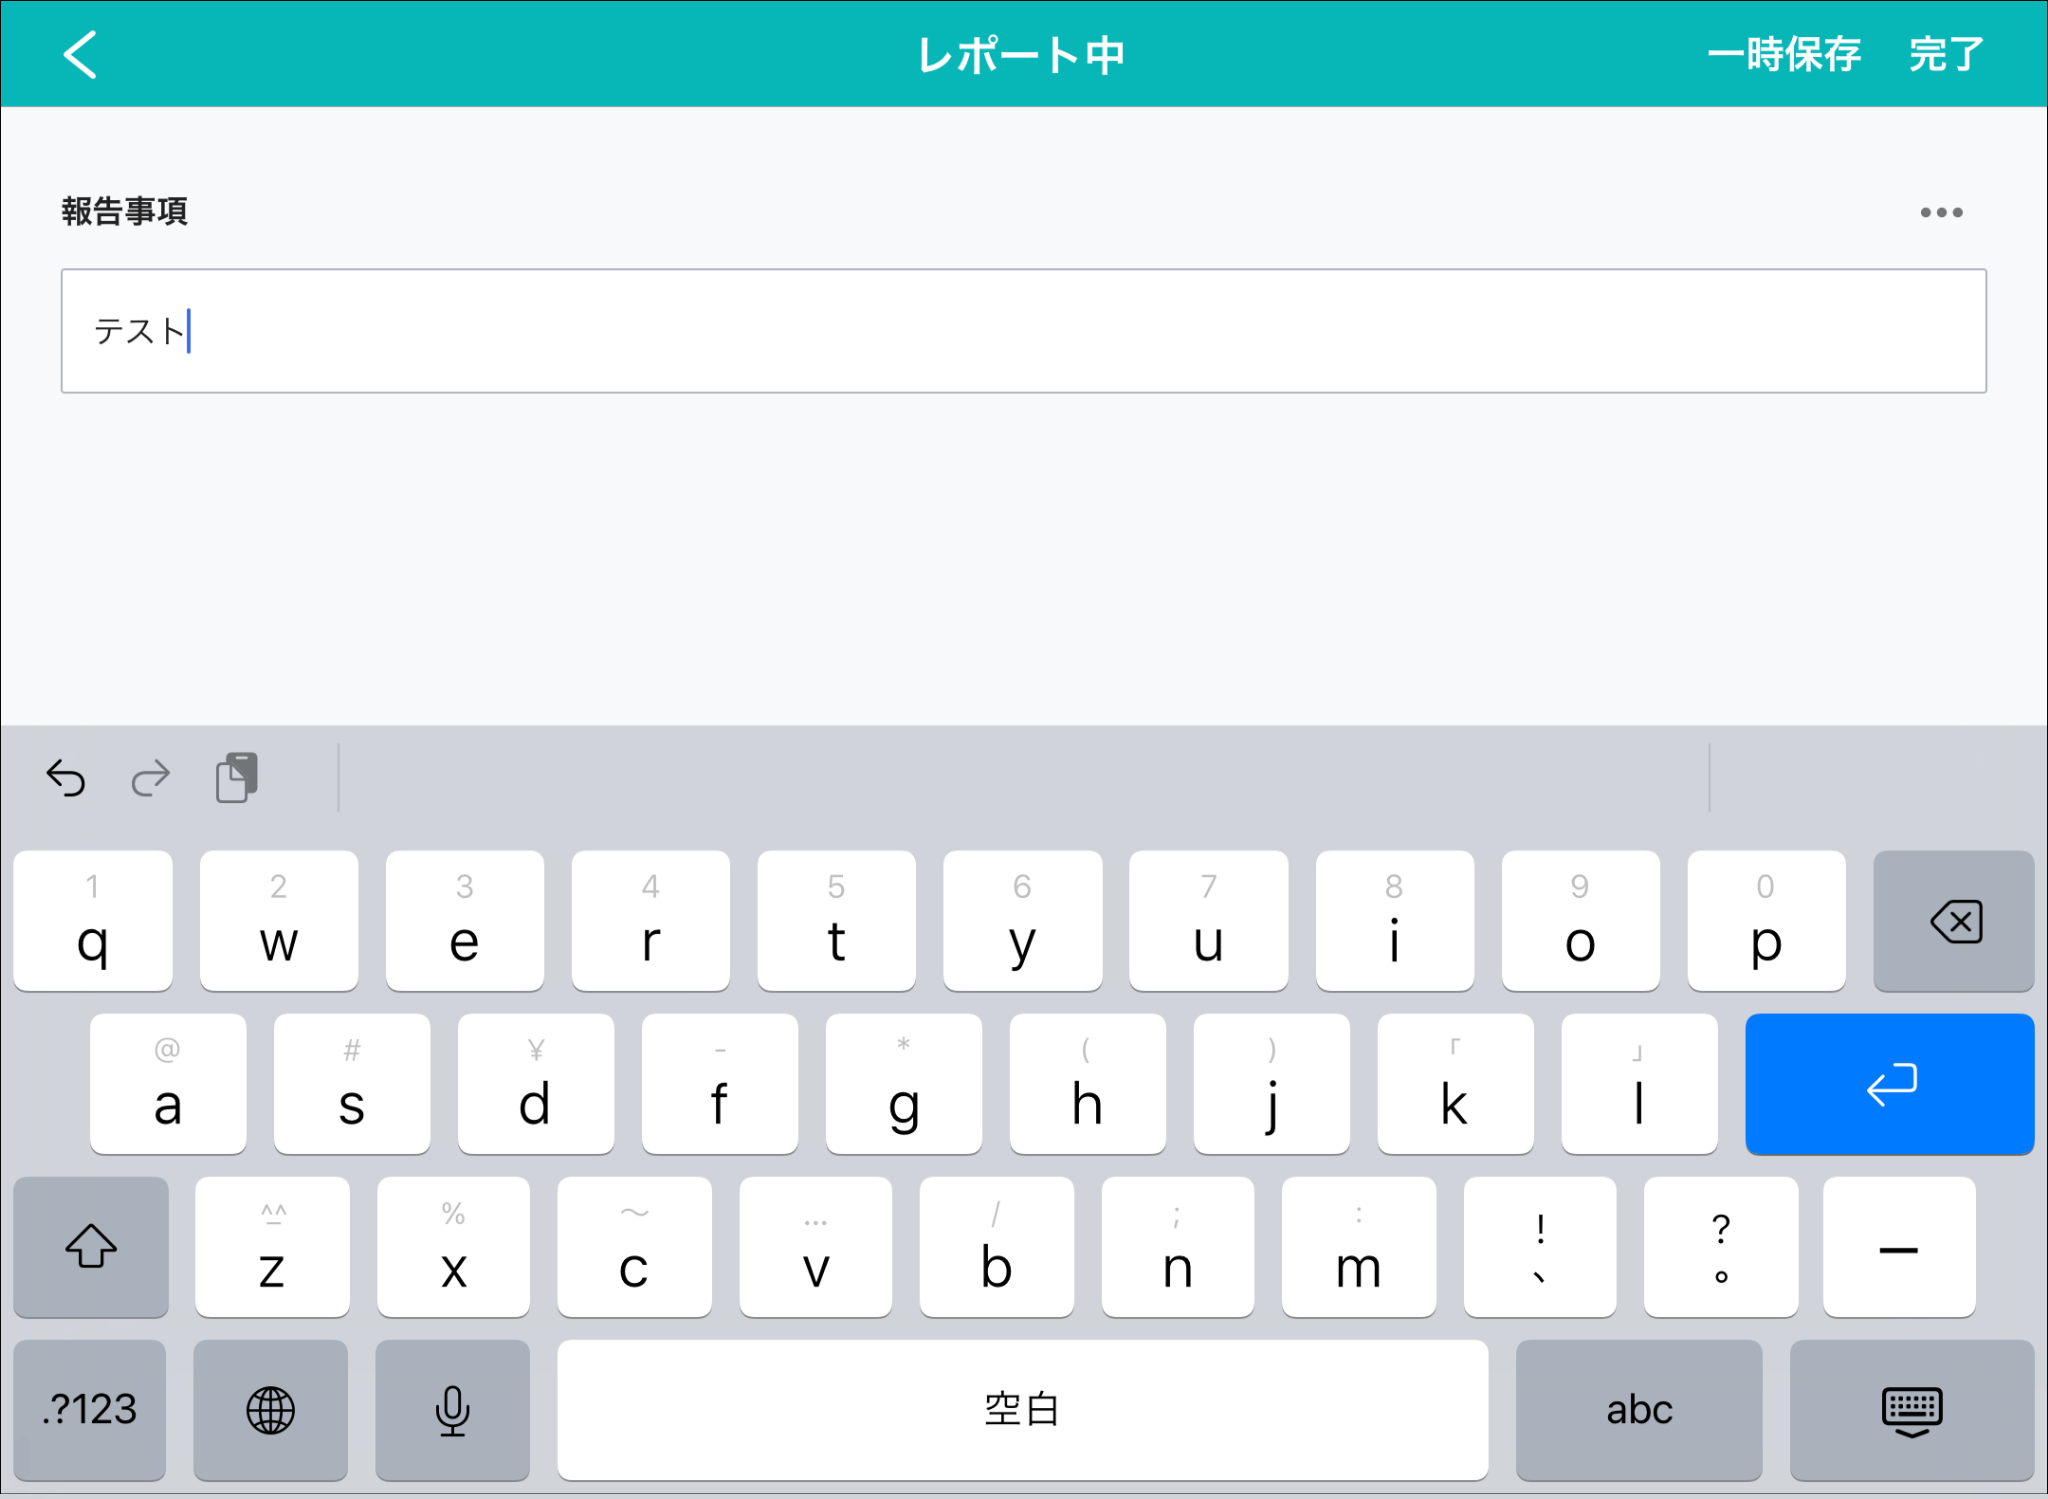Tap the globe language switch key
The image size is (2048, 1499).
coord(270,1410)
